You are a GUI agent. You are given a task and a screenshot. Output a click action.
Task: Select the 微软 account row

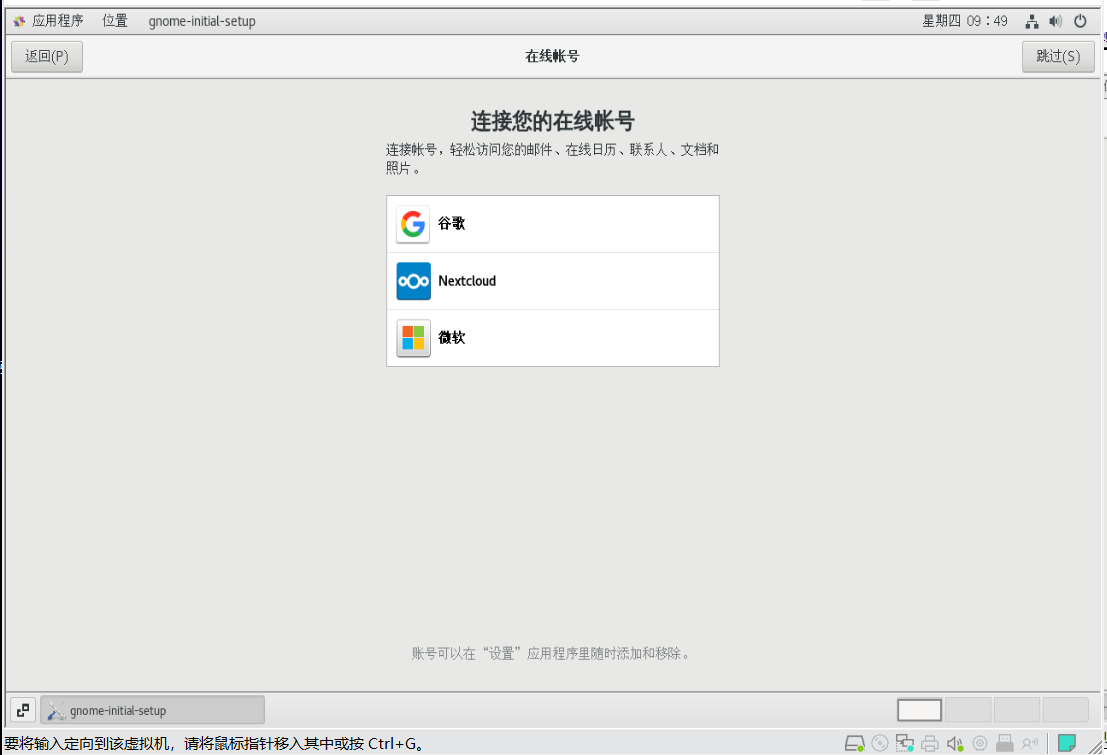coord(553,338)
